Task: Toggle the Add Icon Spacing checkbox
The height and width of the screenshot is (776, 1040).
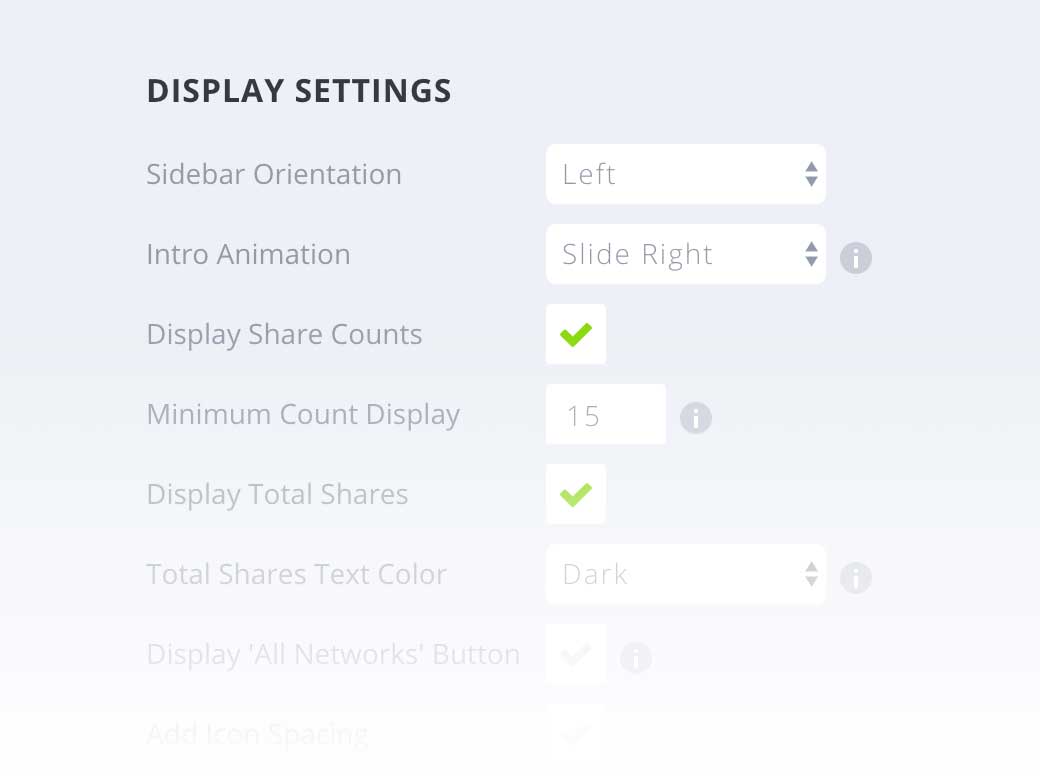Action: pos(576,734)
